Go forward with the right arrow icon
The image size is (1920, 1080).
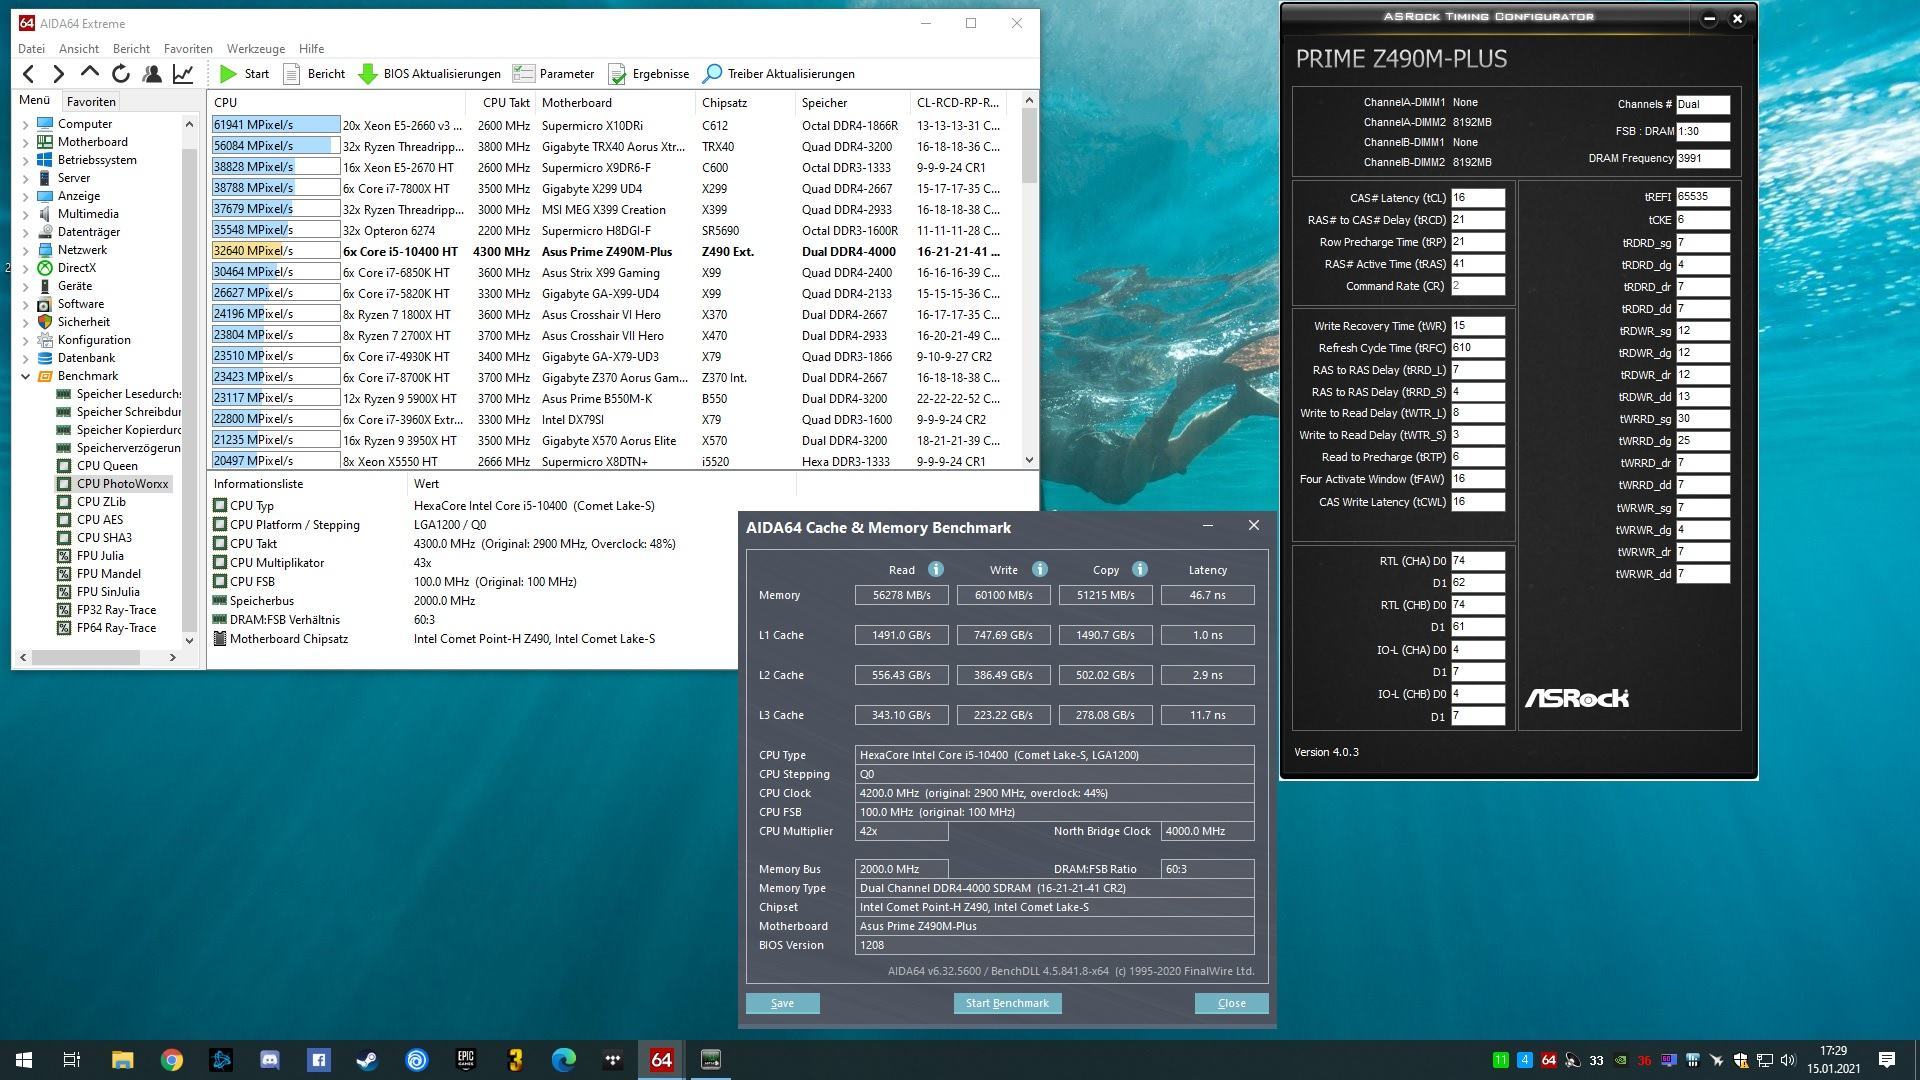point(58,74)
